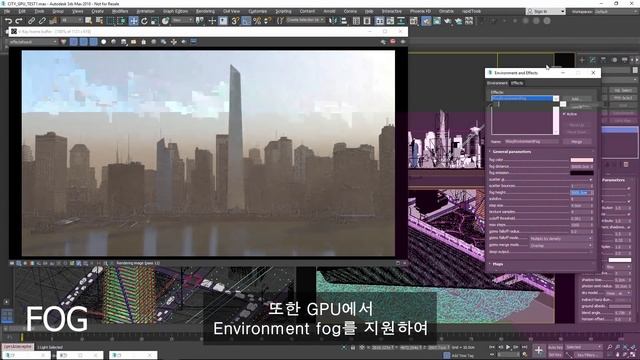Click the Merge button
This screenshot has width=640, height=360.
tap(577, 142)
